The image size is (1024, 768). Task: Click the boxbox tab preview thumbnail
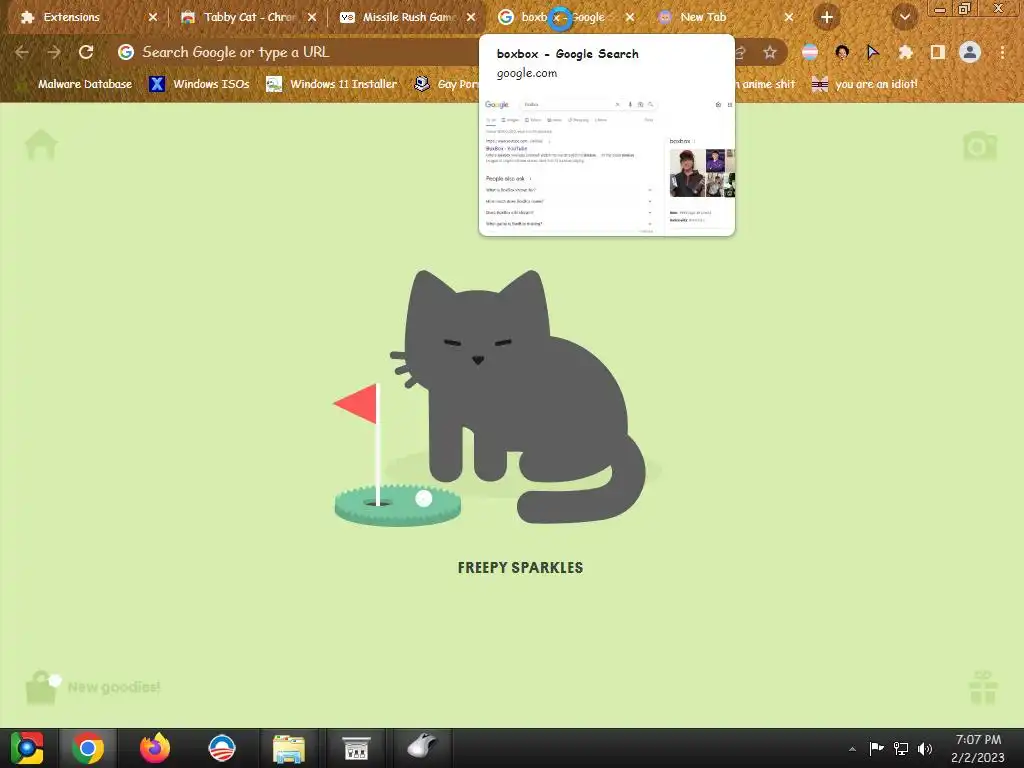coord(607,163)
